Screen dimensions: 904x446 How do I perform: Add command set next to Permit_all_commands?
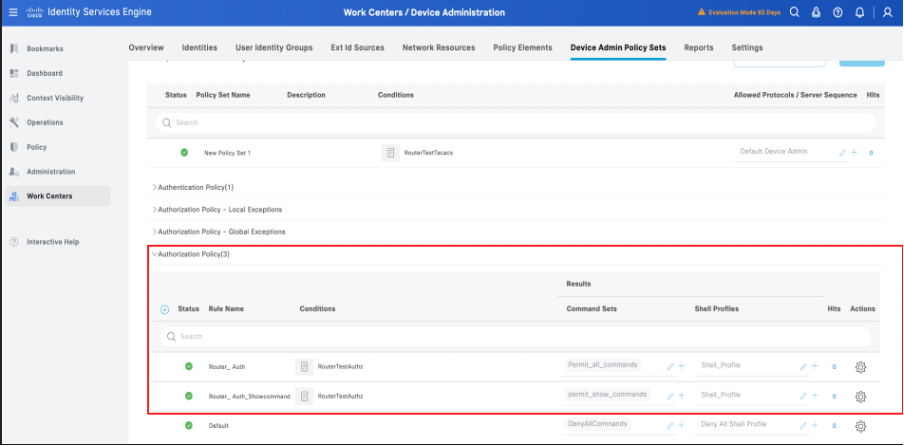[x=681, y=366]
